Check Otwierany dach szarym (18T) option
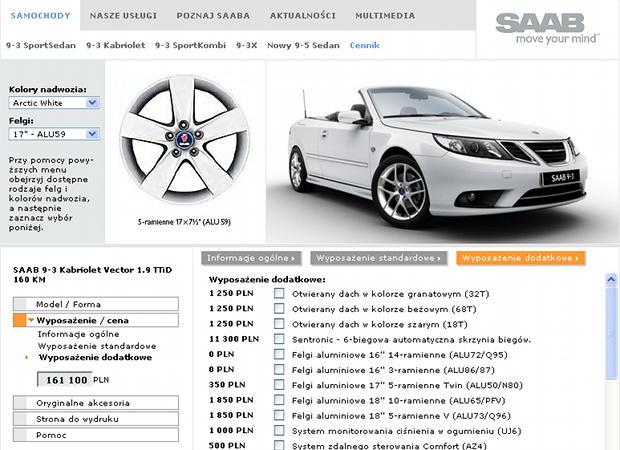 click(x=279, y=324)
